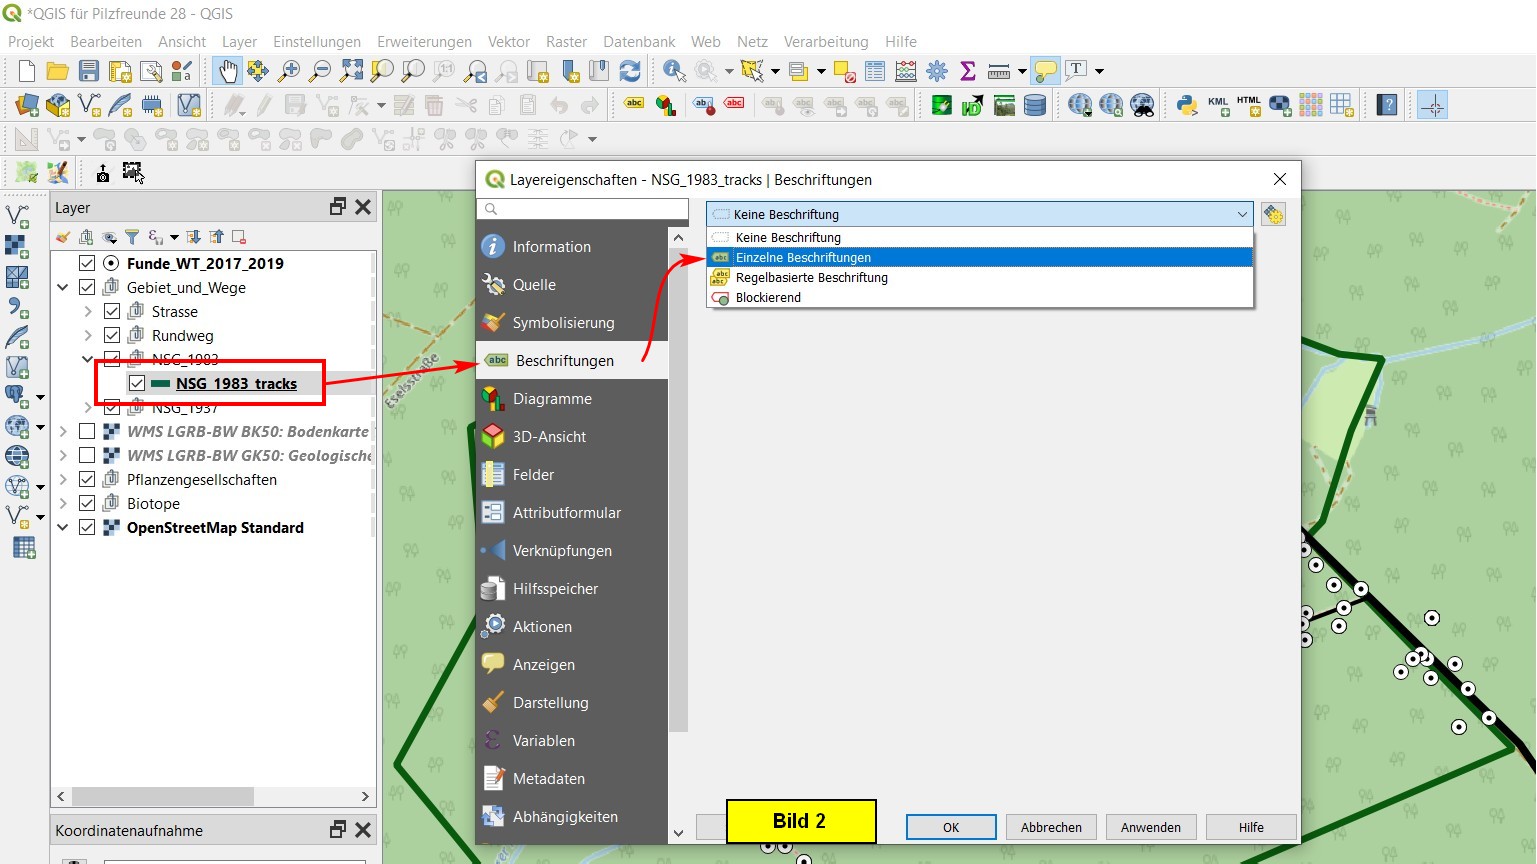Image resolution: width=1537 pixels, height=864 pixels.
Task: Choose Einzelne Beschriftungen in the dropdown list
Action: [x=803, y=258]
